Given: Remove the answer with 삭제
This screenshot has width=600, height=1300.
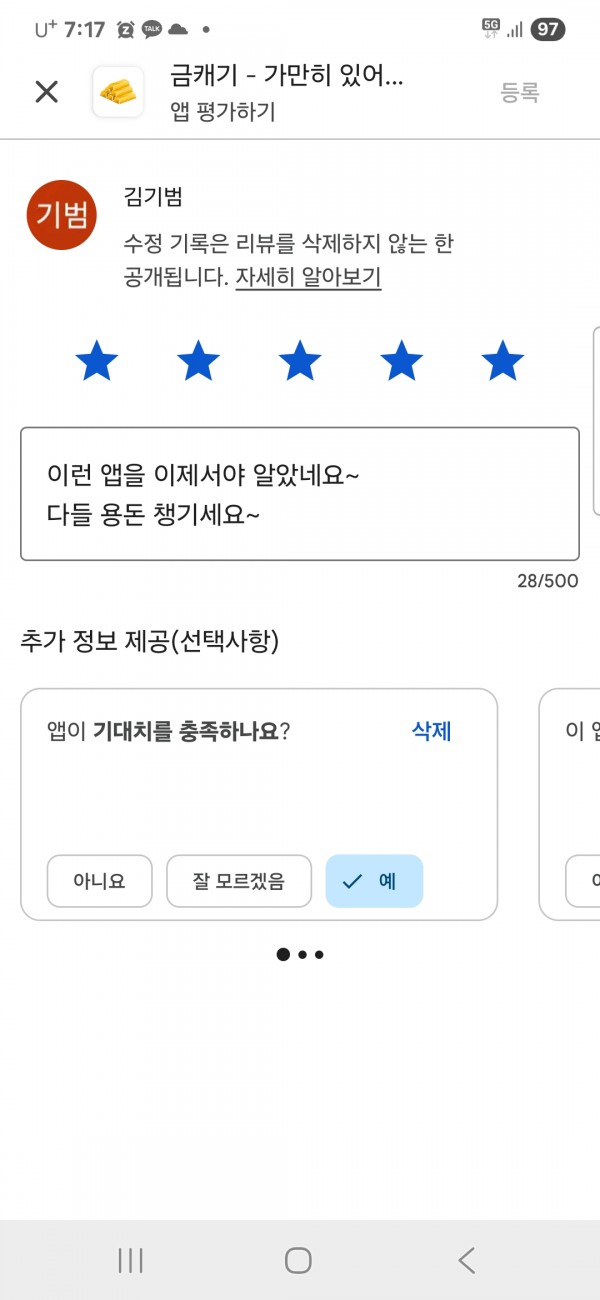Looking at the screenshot, I should 432,731.
